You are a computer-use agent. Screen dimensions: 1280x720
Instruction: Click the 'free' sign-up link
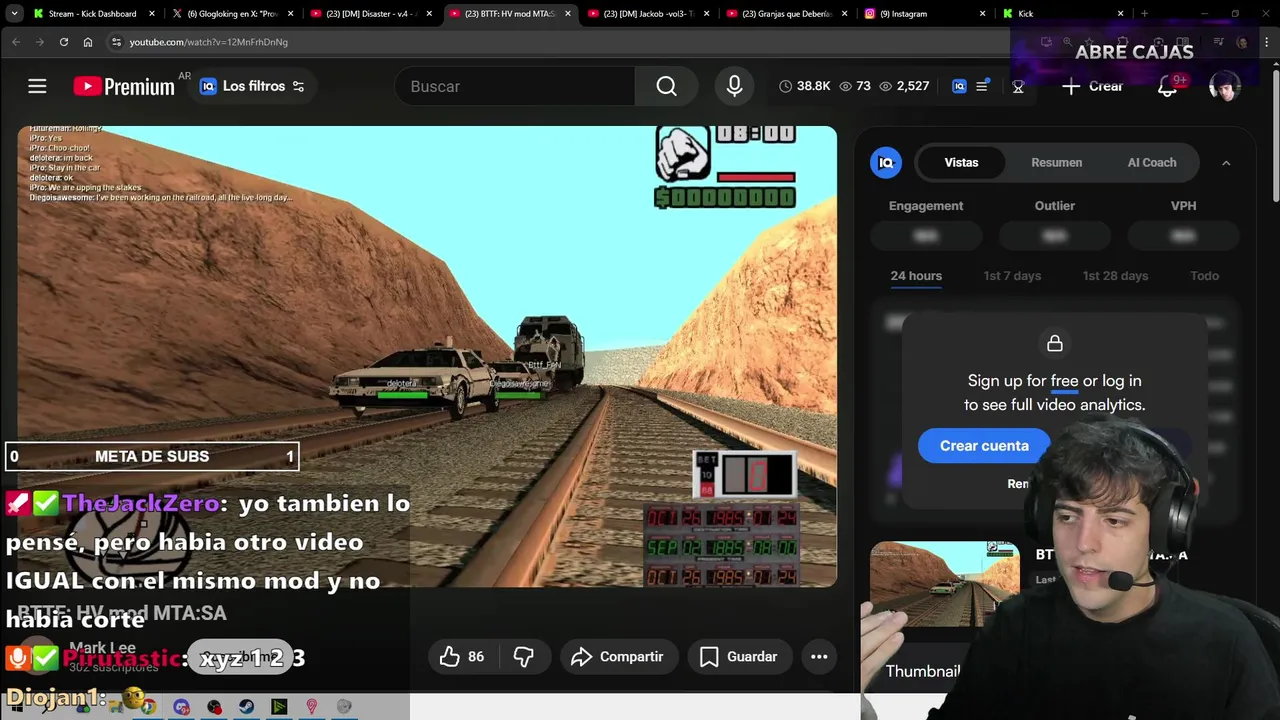coord(1064,381)
